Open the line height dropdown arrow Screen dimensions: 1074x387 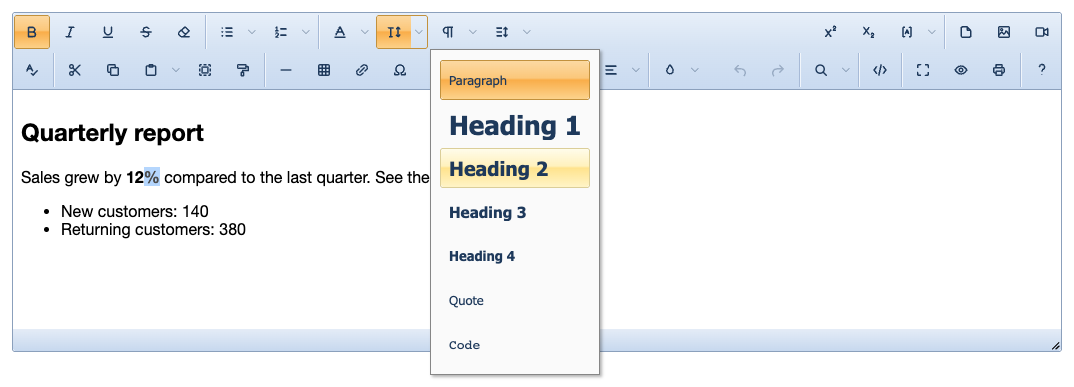tap(527, 32)
